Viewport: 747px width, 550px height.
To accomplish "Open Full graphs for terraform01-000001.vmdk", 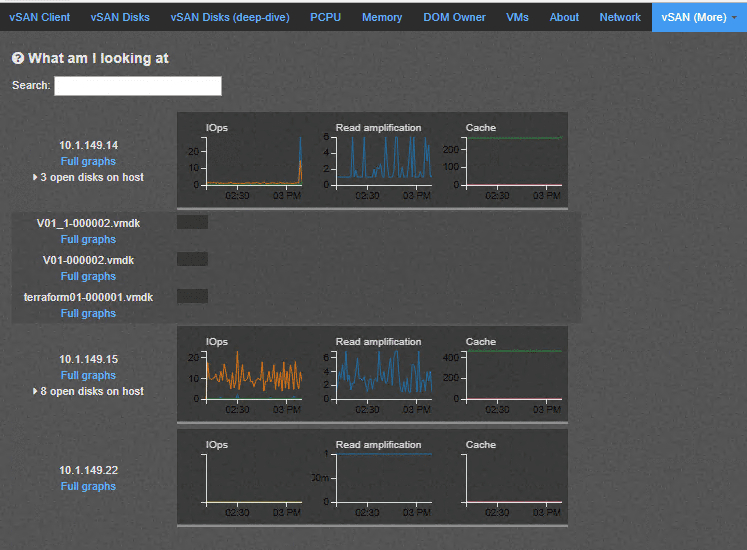I will click(x=88, y=313).
